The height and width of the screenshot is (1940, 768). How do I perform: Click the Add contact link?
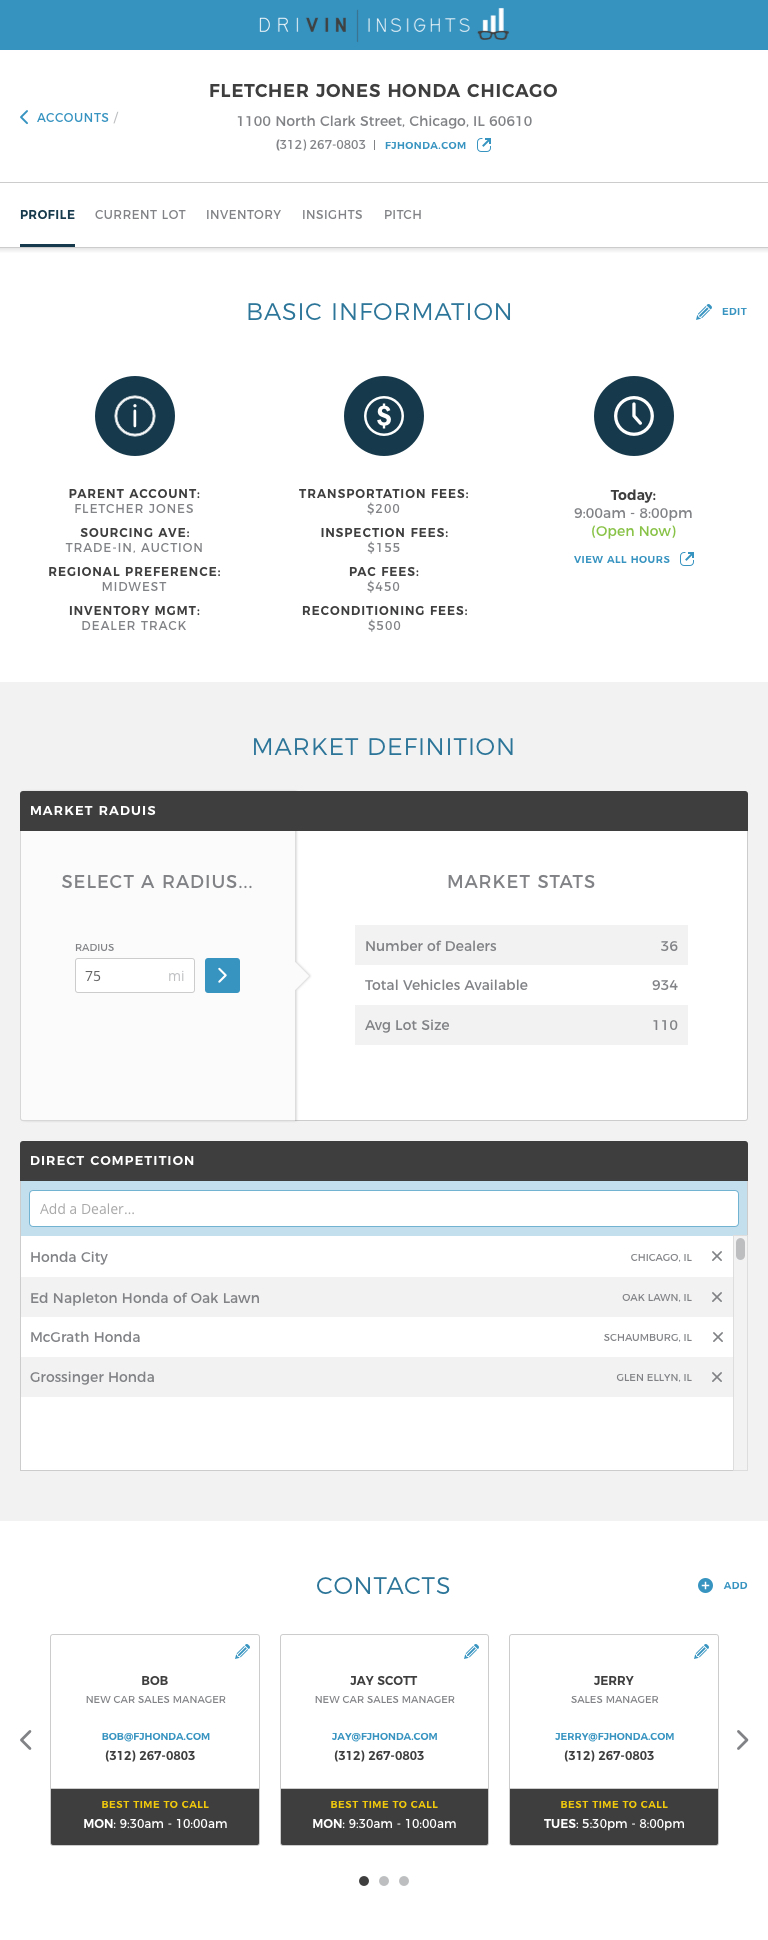[x=736, y=1585]
